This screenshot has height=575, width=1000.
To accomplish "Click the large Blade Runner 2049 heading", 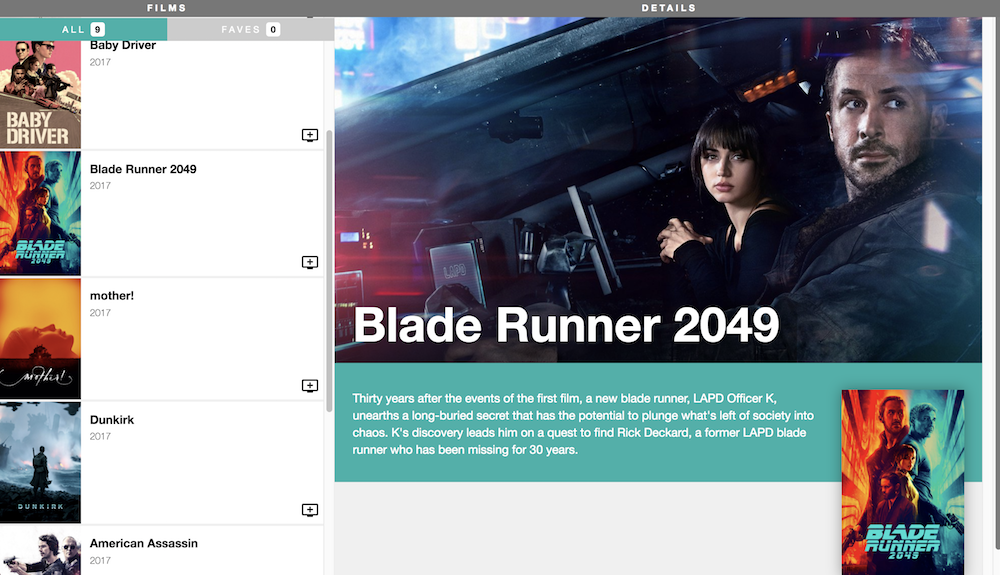I will [x=566, y=325].
